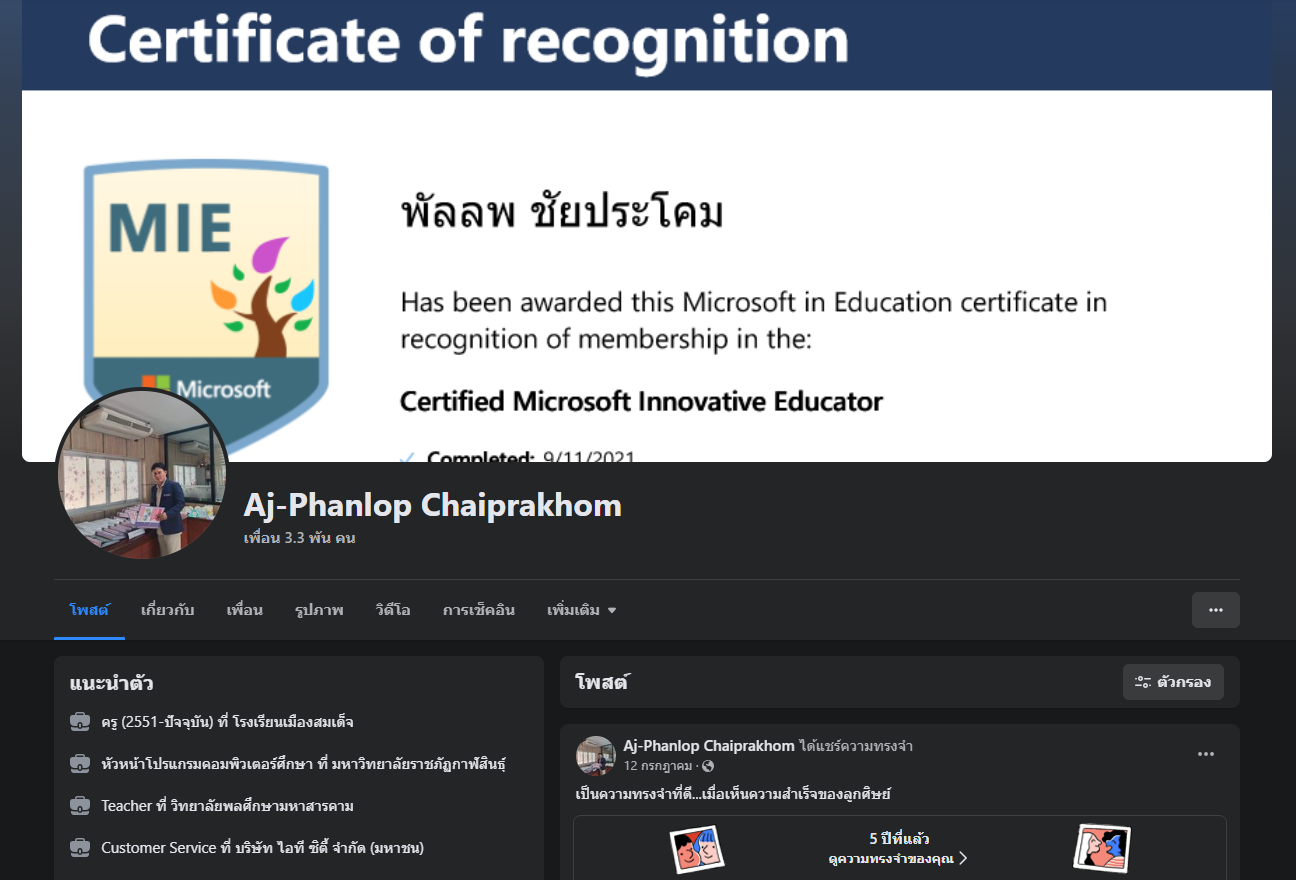The image size is (1296, 880).
Task: Open the profile's three-dot options button
Action: (x=1216, y=610)
